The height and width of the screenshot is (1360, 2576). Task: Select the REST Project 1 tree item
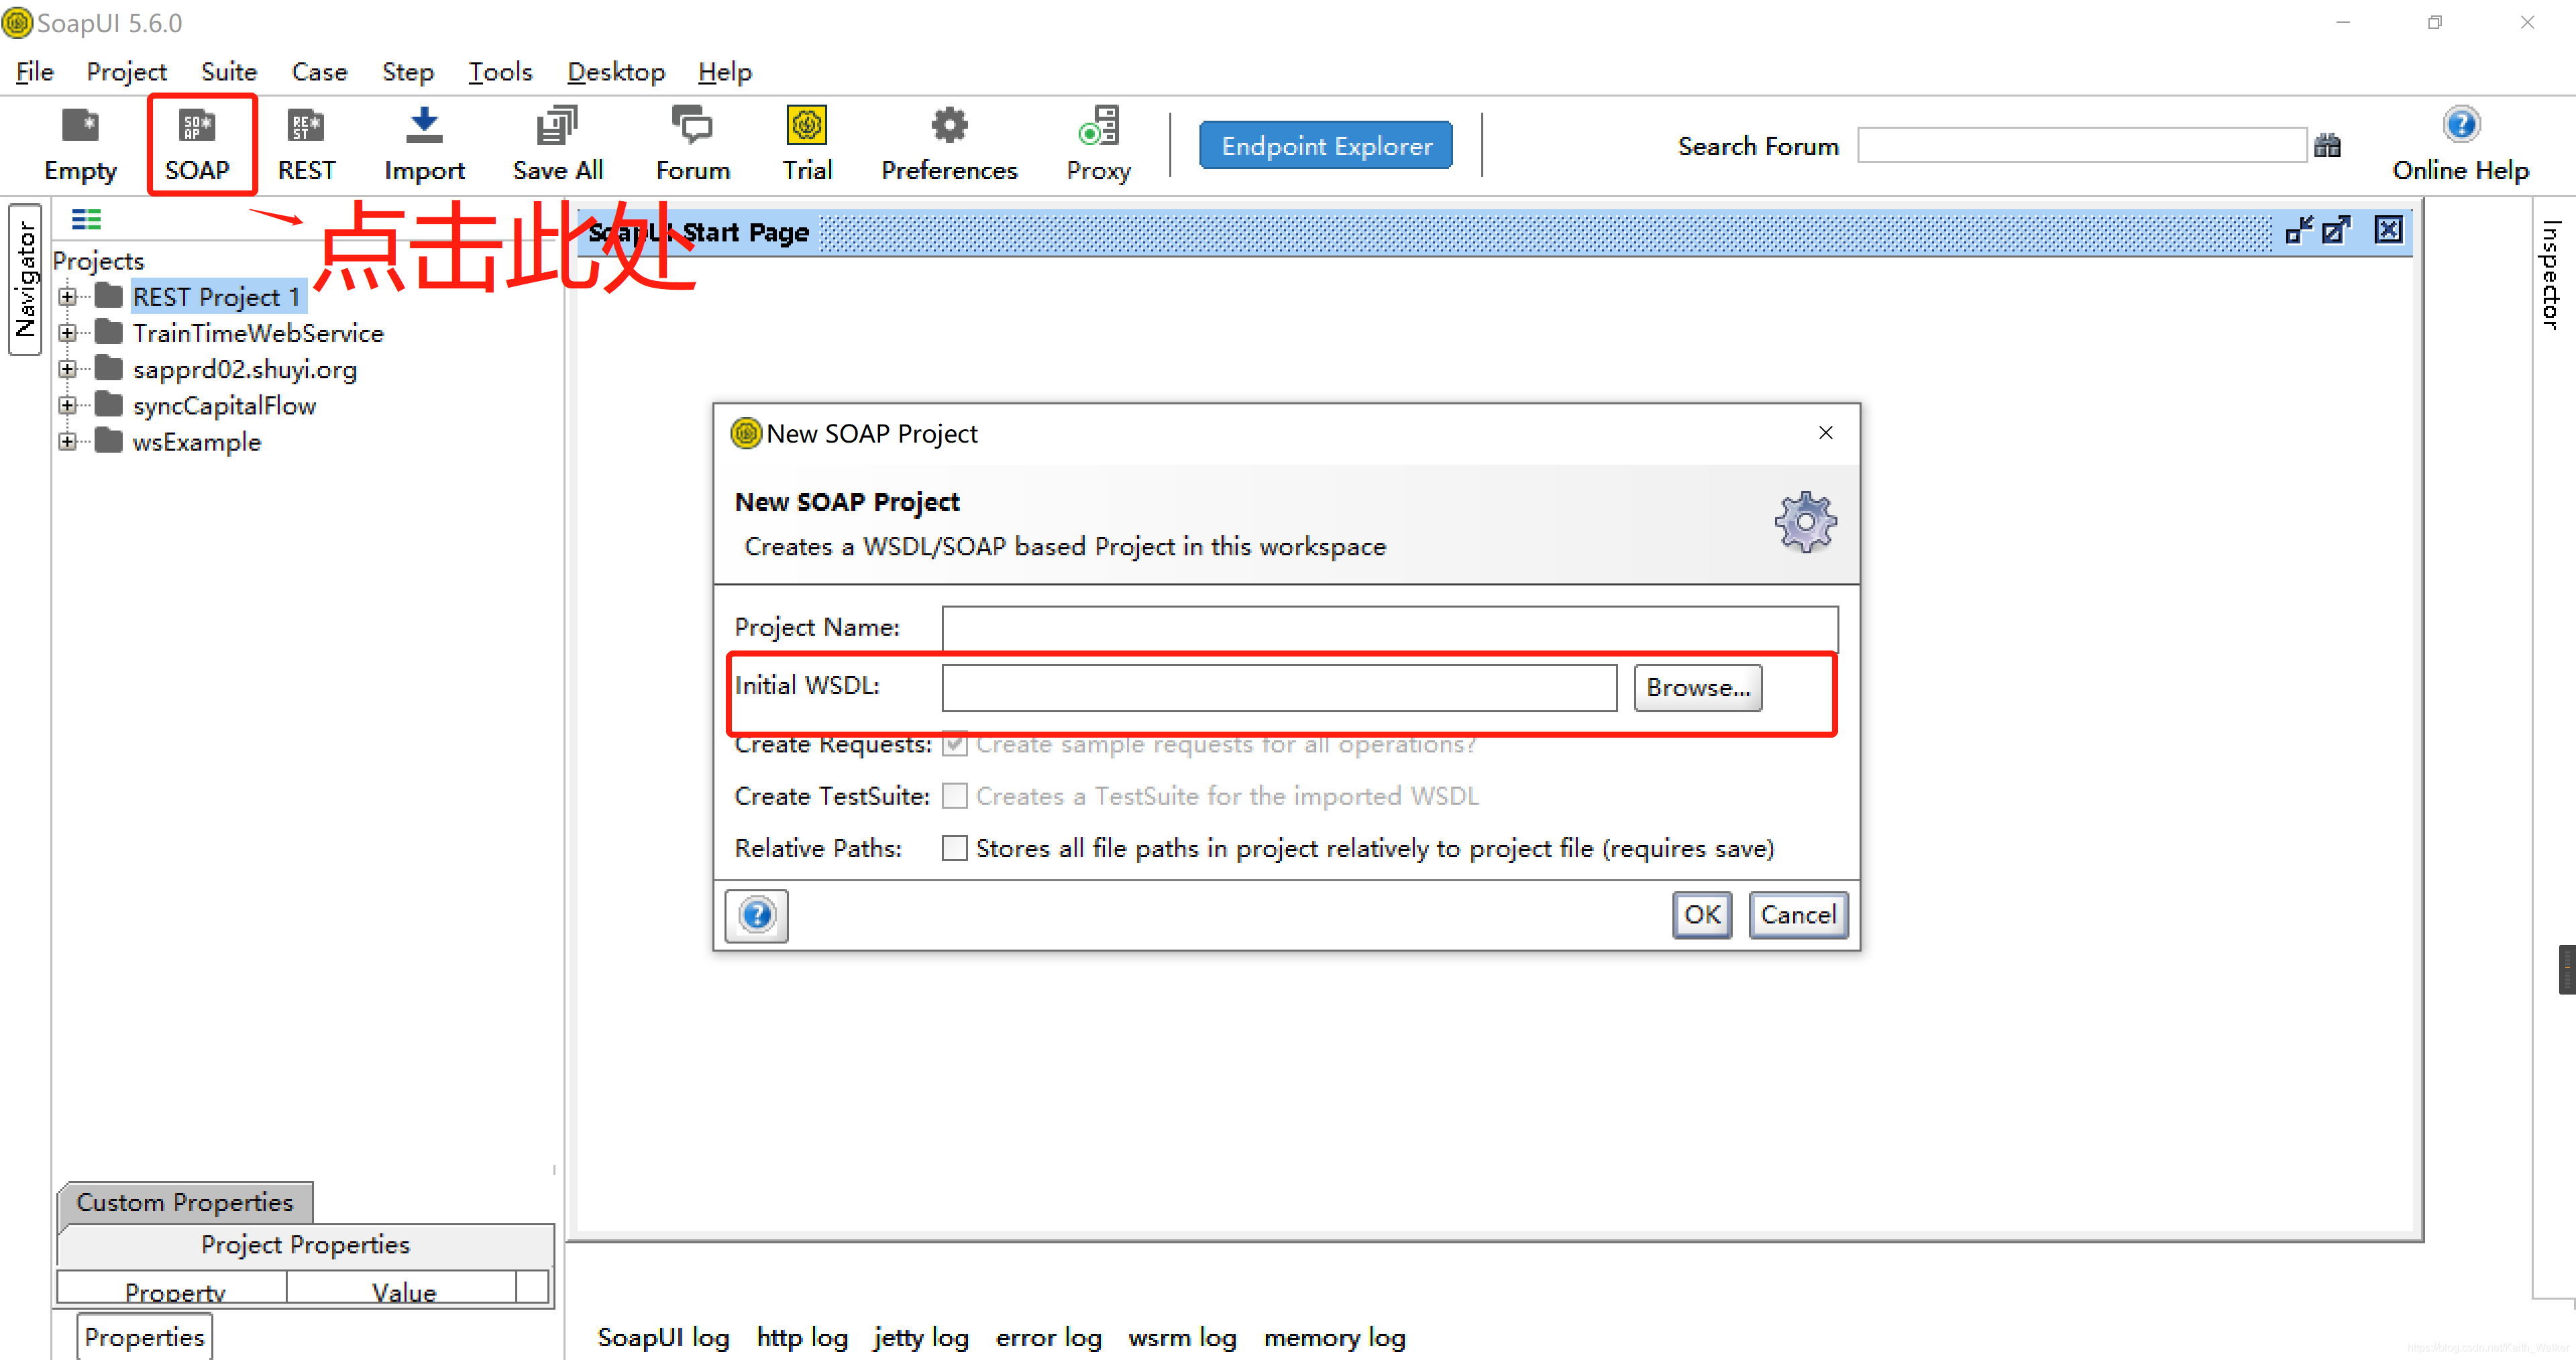pos(217,297)
